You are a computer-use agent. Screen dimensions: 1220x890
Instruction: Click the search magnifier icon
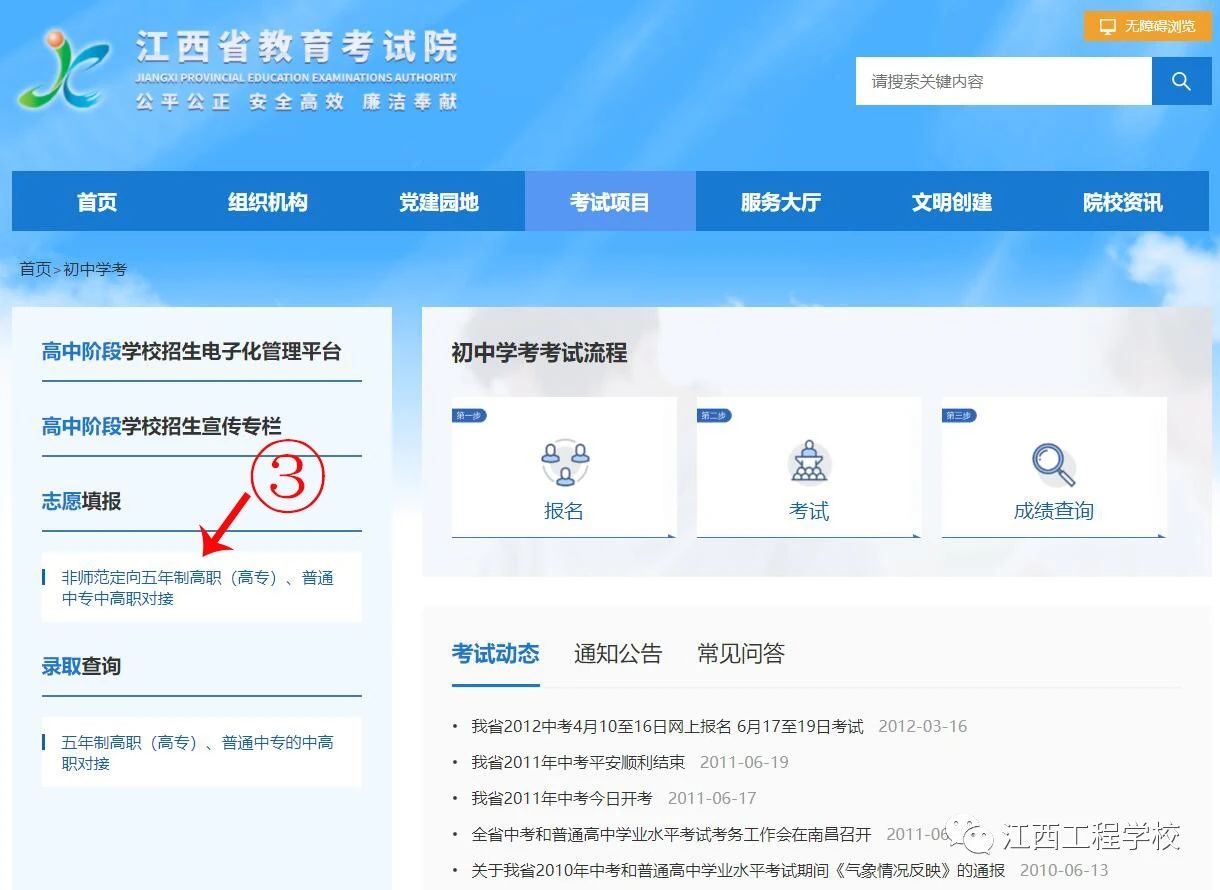[1181, 81]
